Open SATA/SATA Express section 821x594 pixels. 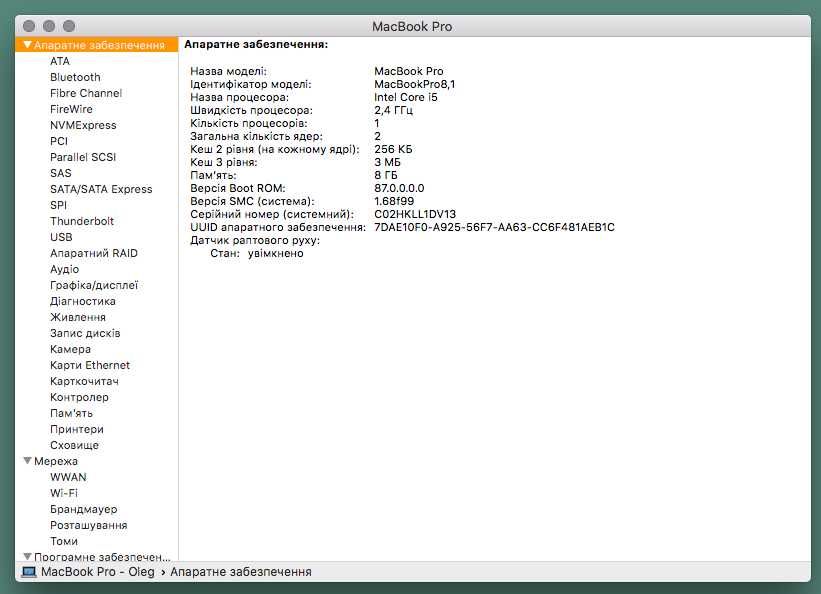pos(101,189)
